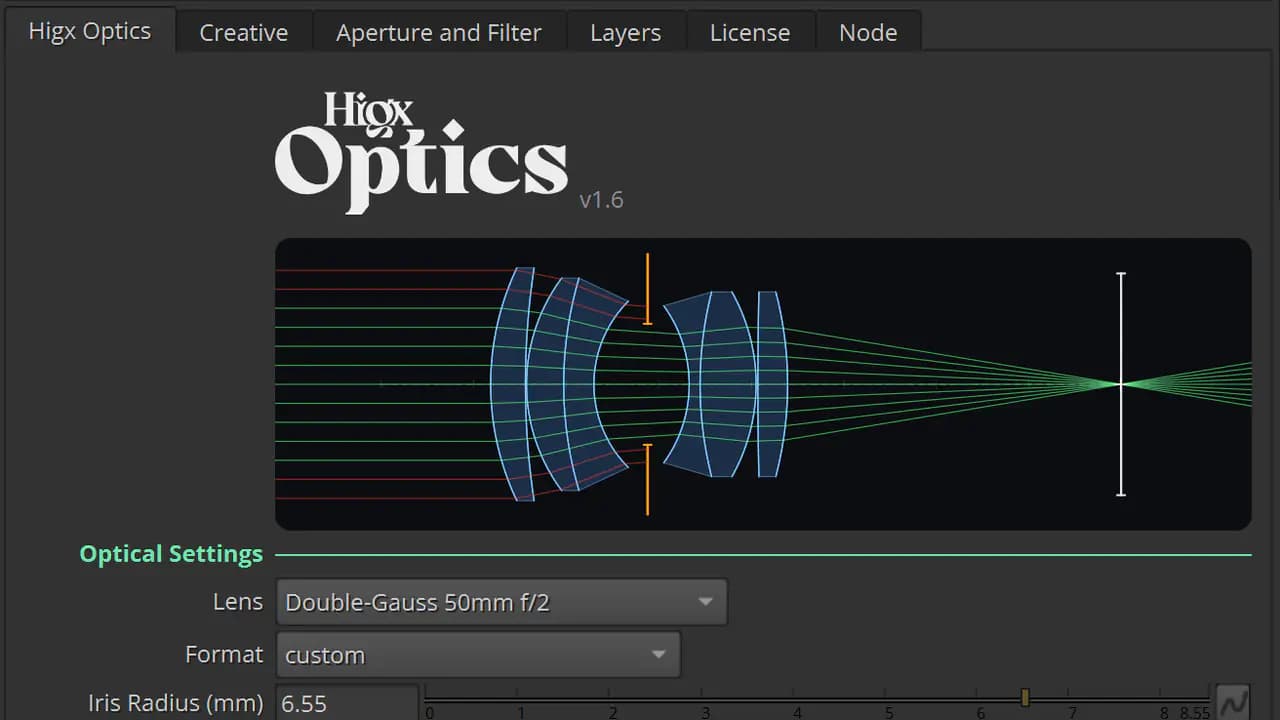This screenshot has height=720, width=1280.
Task: Click the Format field label
Action: [224, 654]
